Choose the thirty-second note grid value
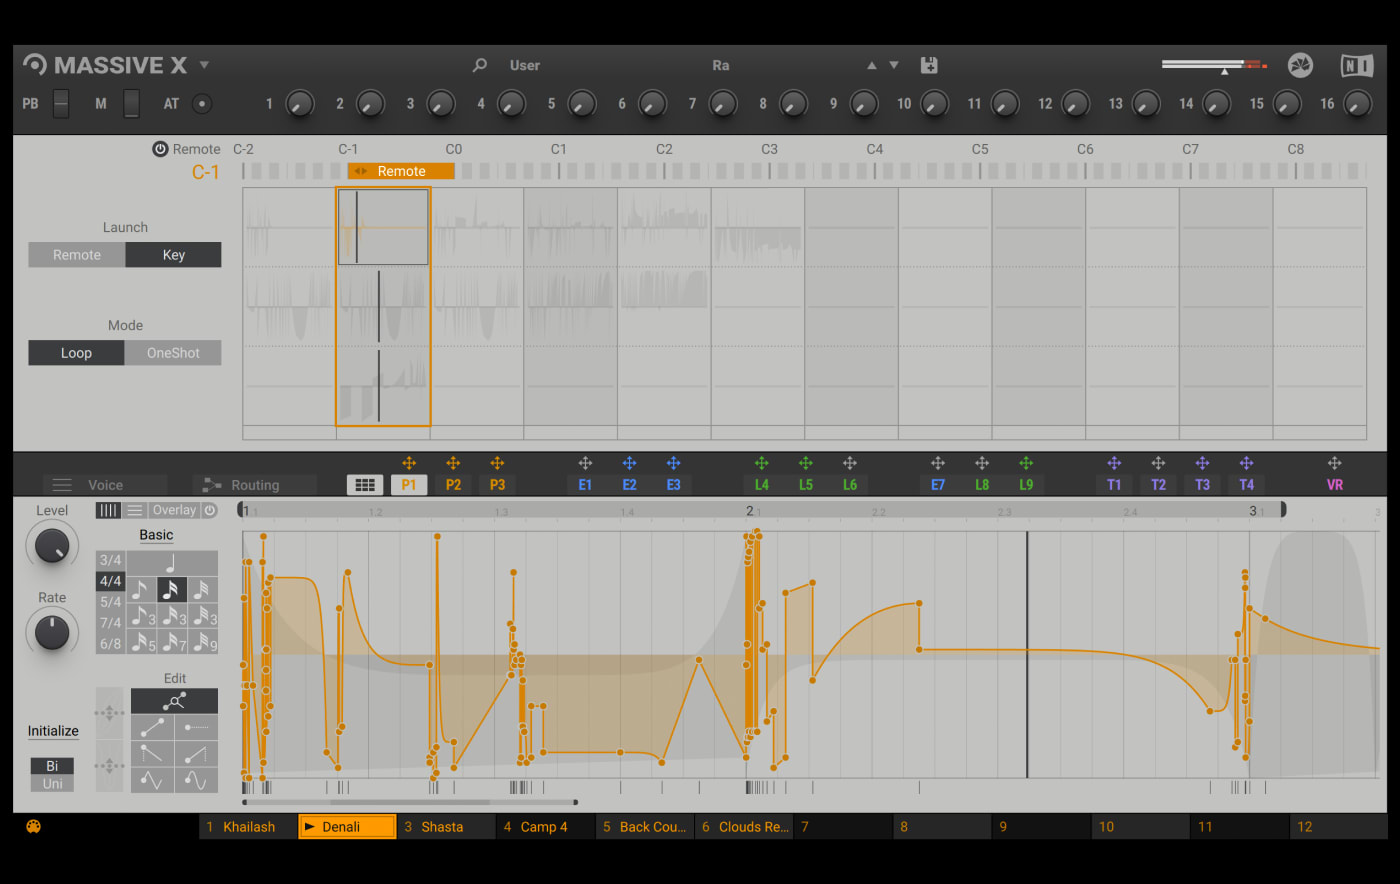1400x884 pixels. (203, 589)
